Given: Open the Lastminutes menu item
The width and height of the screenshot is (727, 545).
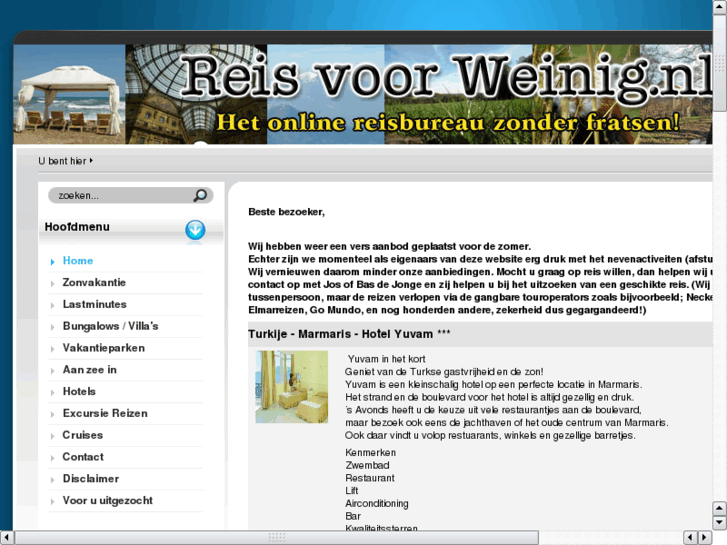Looking at the screenshot, I should tap(95, 304).
